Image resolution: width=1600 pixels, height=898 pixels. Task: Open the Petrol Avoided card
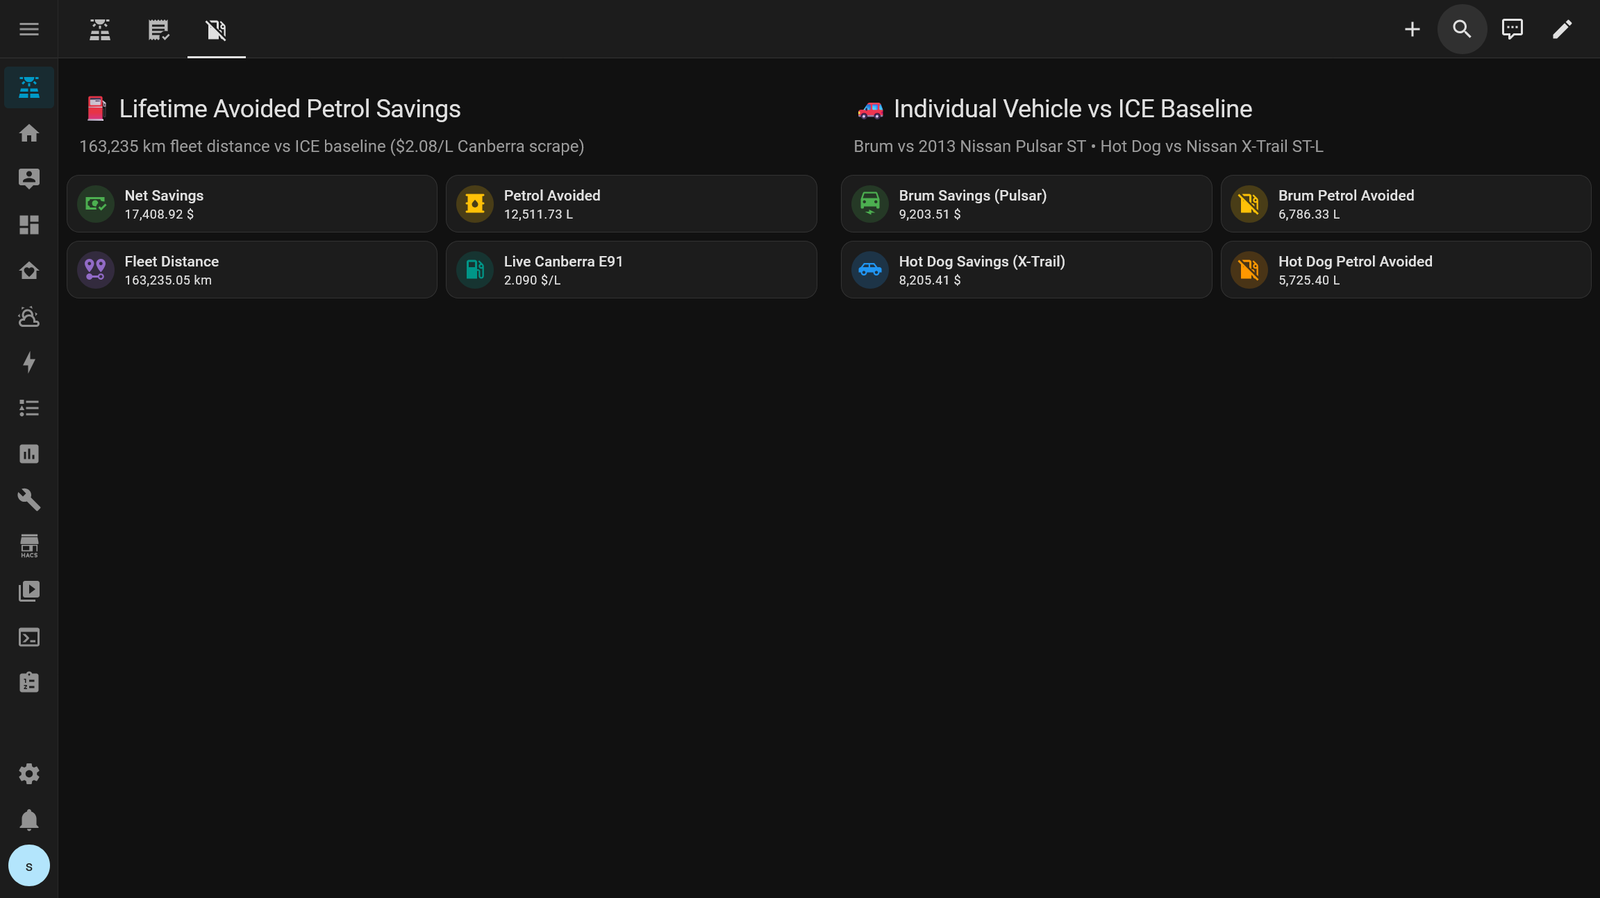[x=631, y=204]
